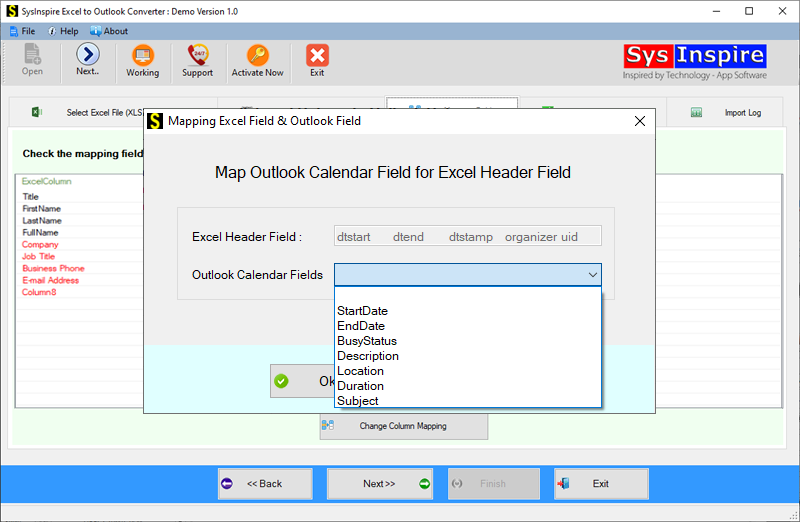Screen dimensions: 800x522
Task: Open the About menu
Action: [x=109, y=31]
